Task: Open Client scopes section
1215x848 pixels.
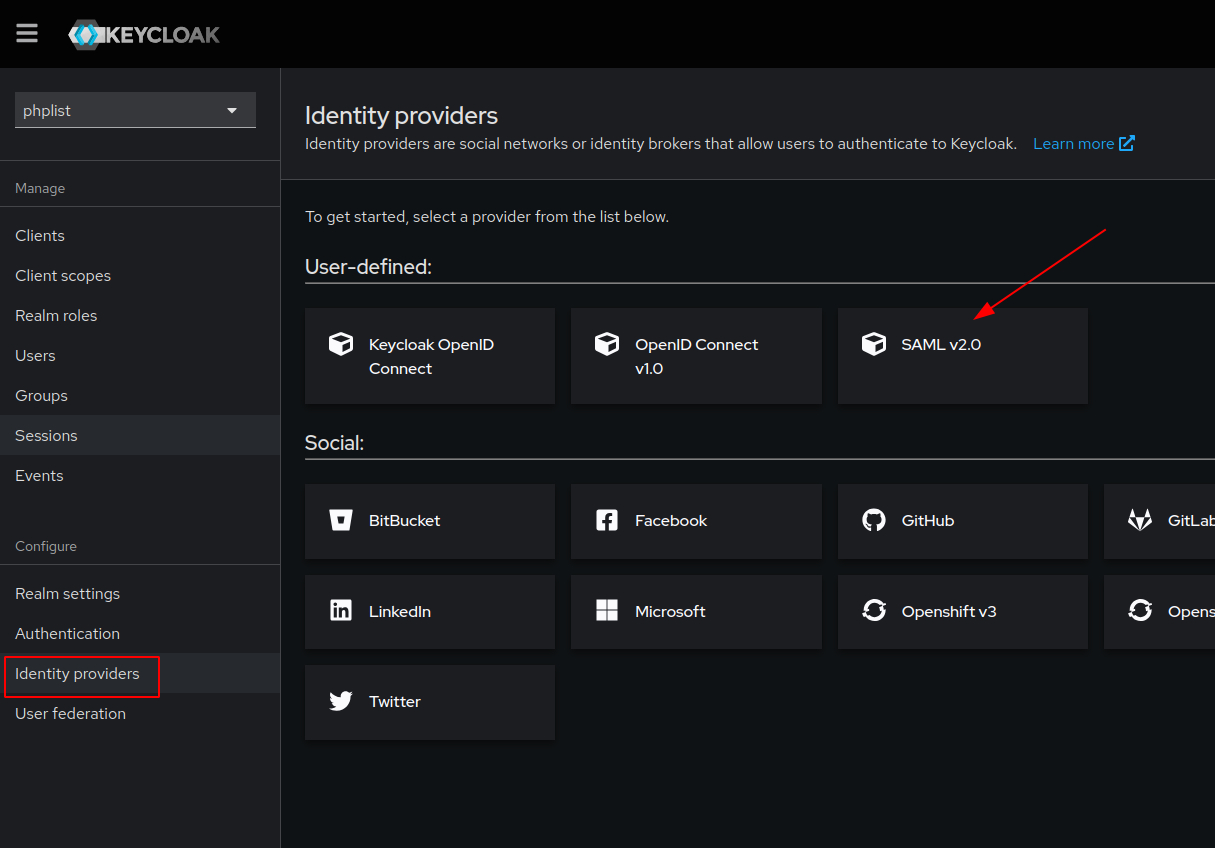Action: click(140, 275)
